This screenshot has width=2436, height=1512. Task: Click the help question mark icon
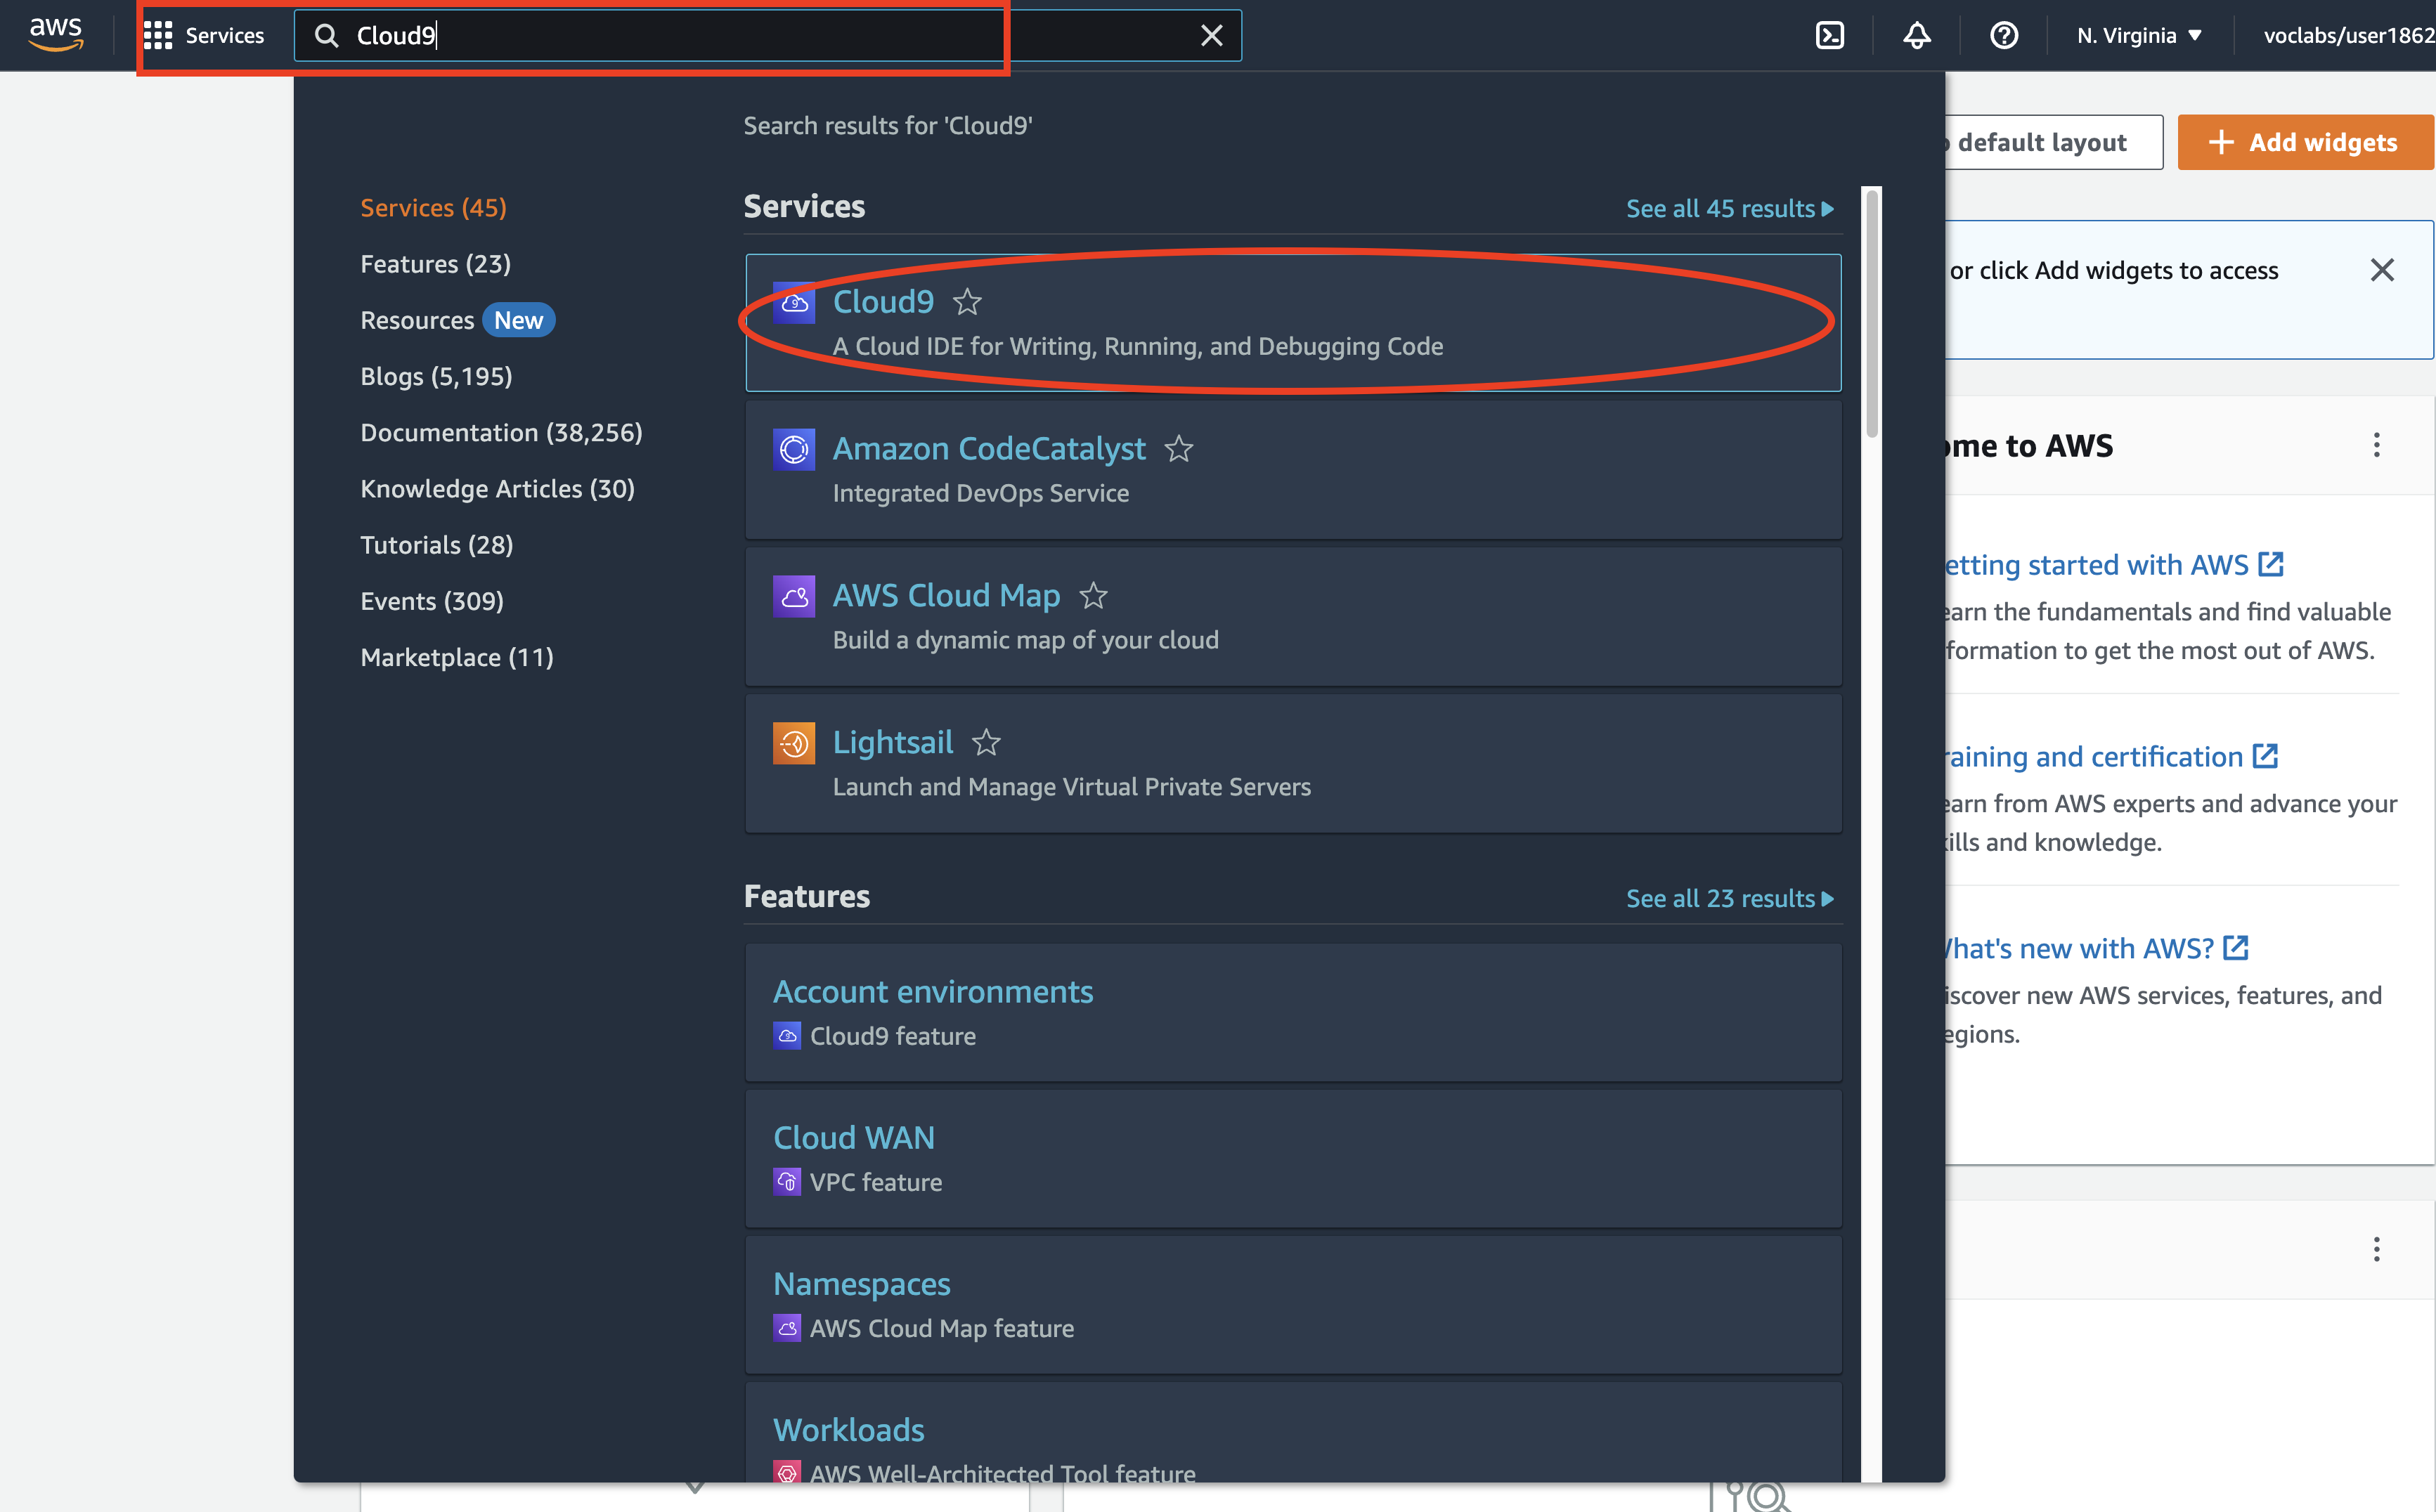tap(2003, 35)
